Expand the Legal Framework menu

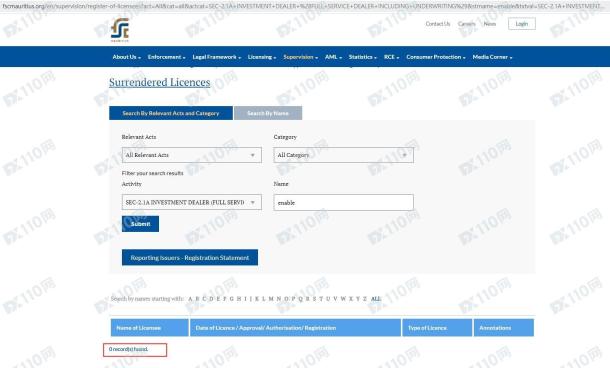[217, 57]
